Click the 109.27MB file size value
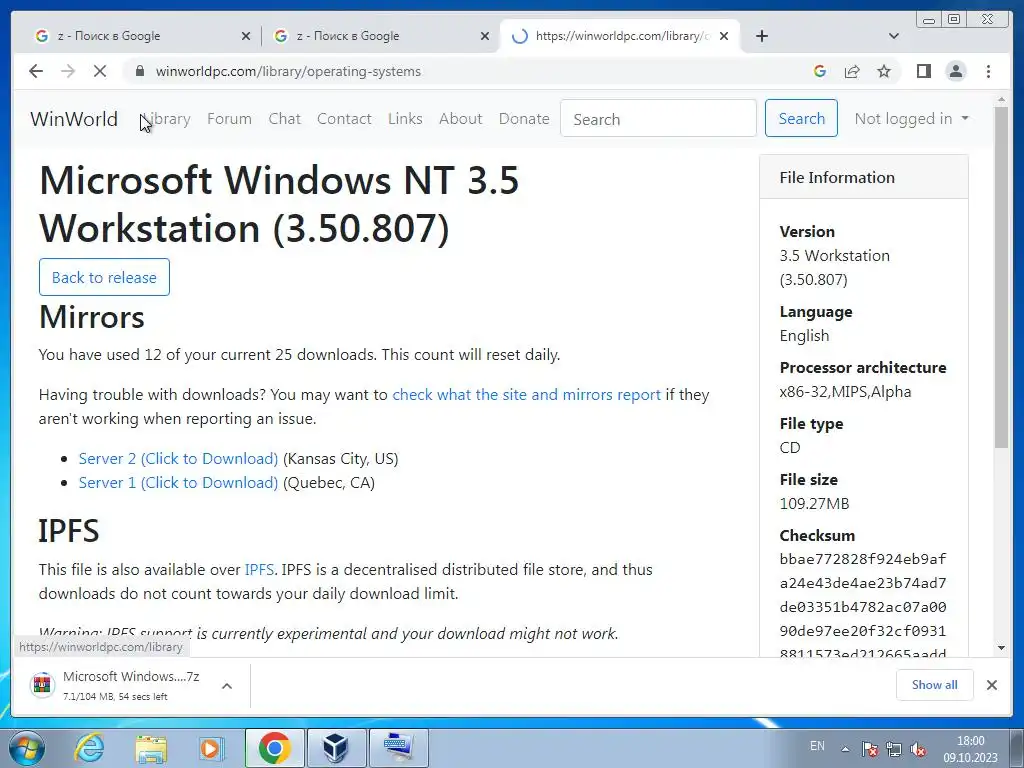The image size is (1024, 768). tap(814, 504)
